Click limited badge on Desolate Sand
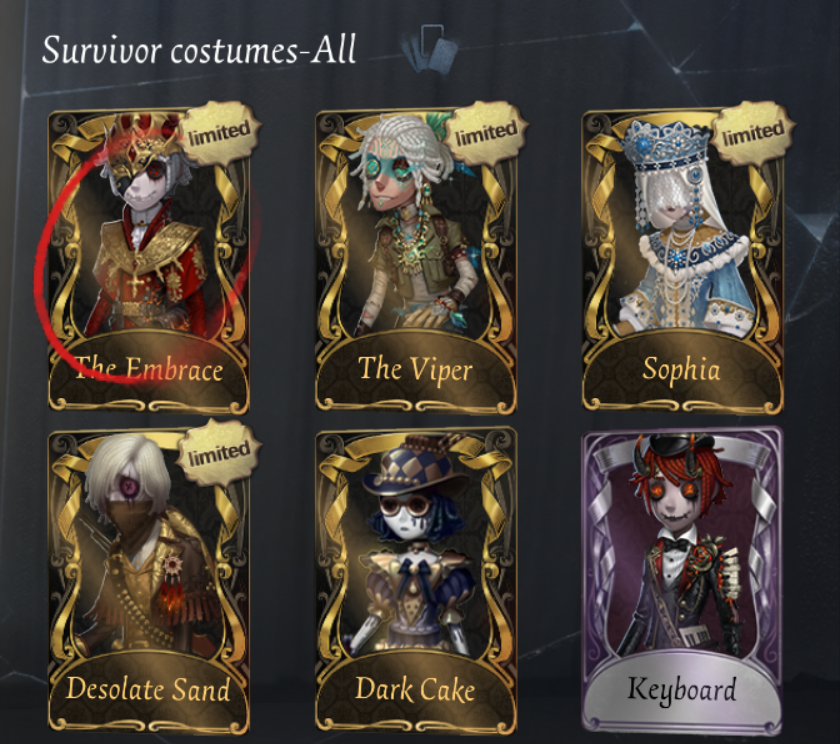This screenshot has width=840, height=744. (219, 452)
